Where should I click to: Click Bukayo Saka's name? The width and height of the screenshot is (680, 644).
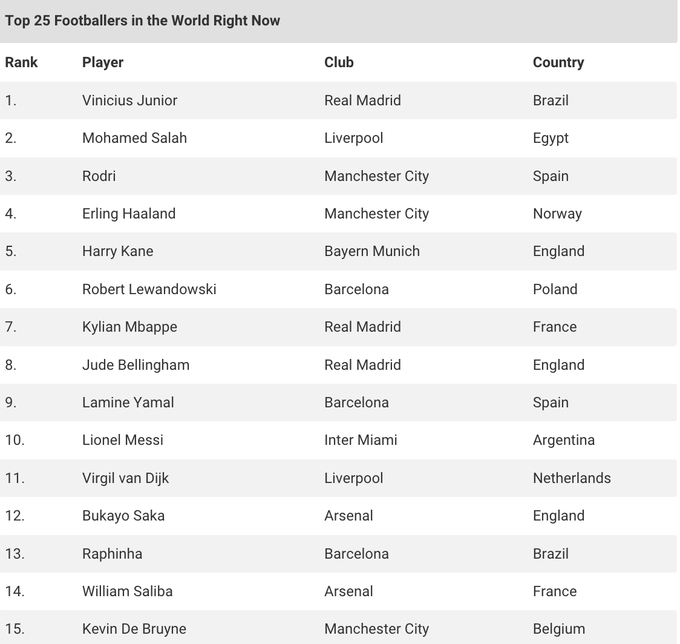pyautogui.click(x=123, y=516)
